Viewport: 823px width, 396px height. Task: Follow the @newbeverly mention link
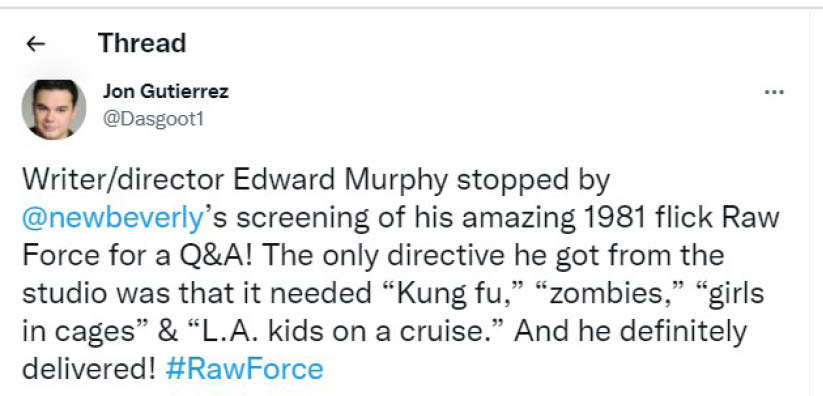click(x=112, y=218)
